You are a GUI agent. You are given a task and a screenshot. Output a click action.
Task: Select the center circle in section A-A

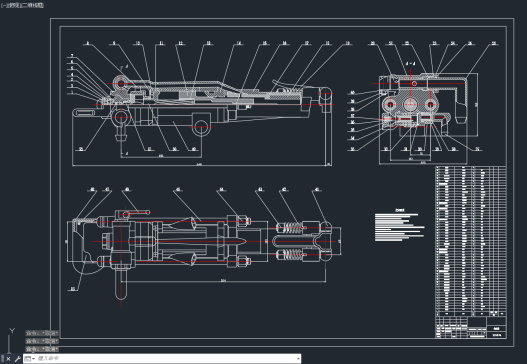[410, 105]
